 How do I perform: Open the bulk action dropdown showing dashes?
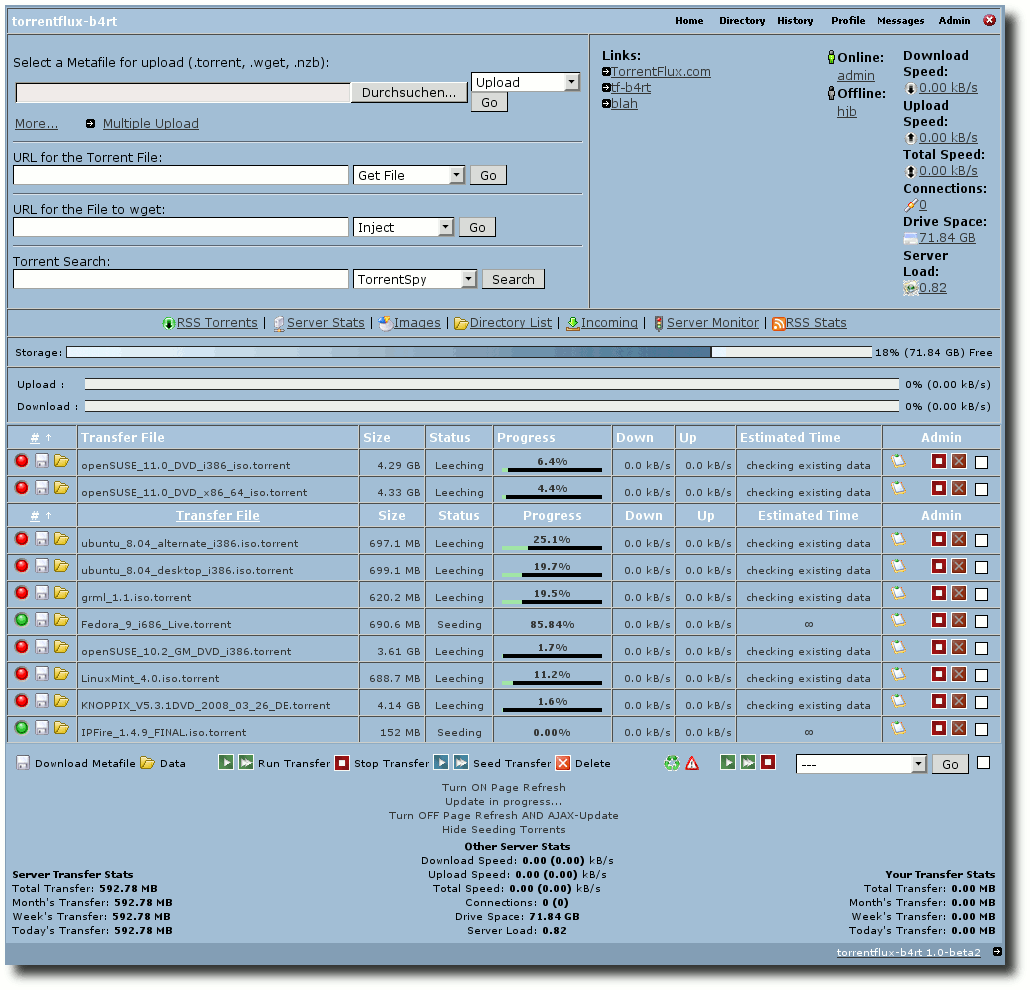tap(861, 764)
